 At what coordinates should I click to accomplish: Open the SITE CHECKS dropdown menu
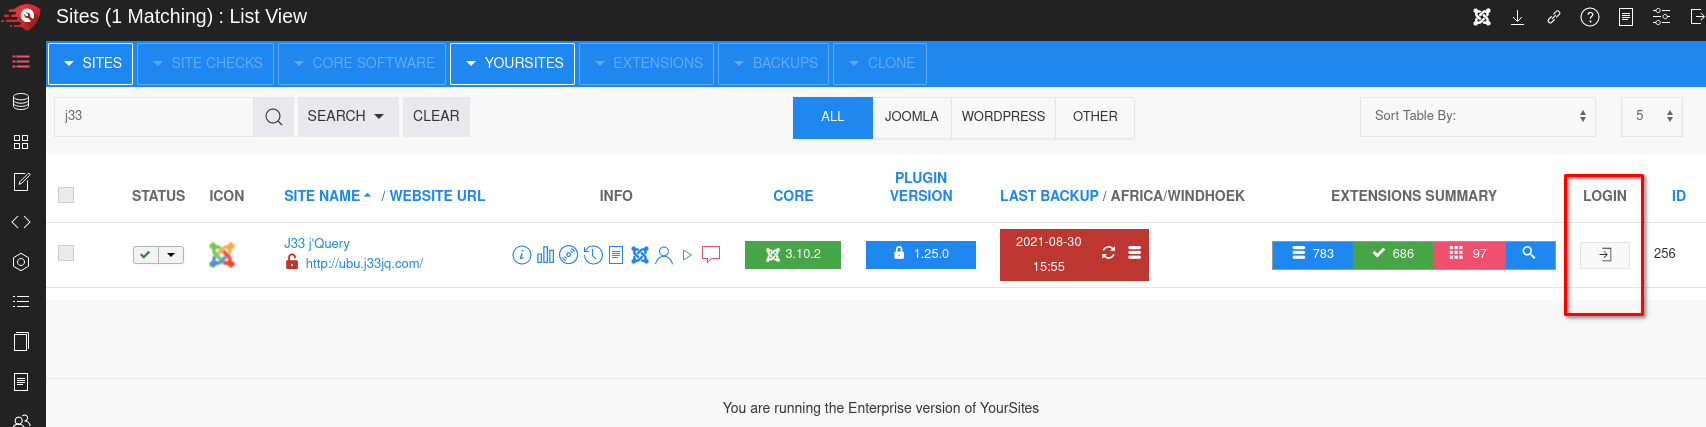pyautogui.click(x=206, y=63)
